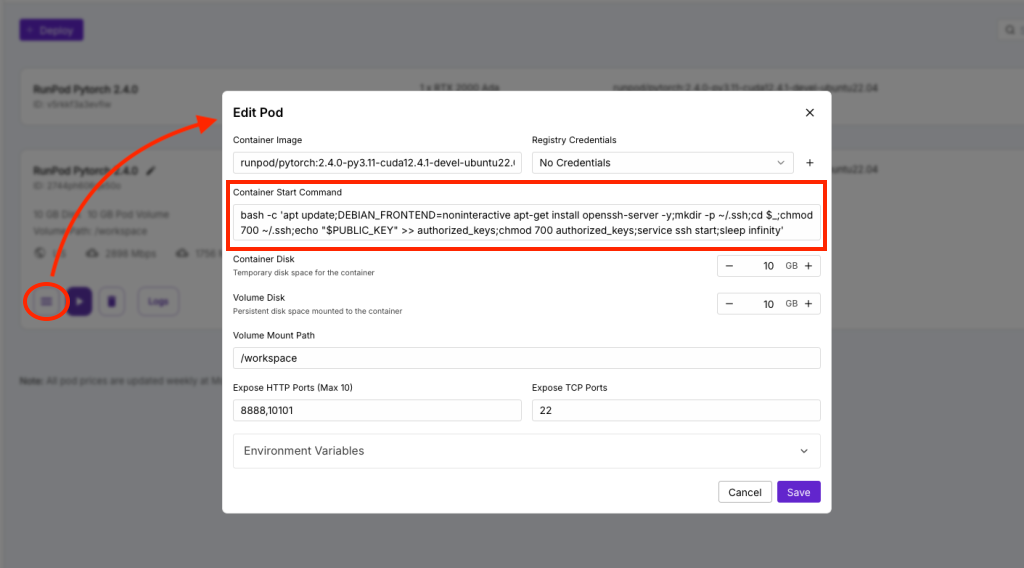Close the Edit Pod dialog
The width and height of the screenshot is (1024, 568).
click(810, 113)
